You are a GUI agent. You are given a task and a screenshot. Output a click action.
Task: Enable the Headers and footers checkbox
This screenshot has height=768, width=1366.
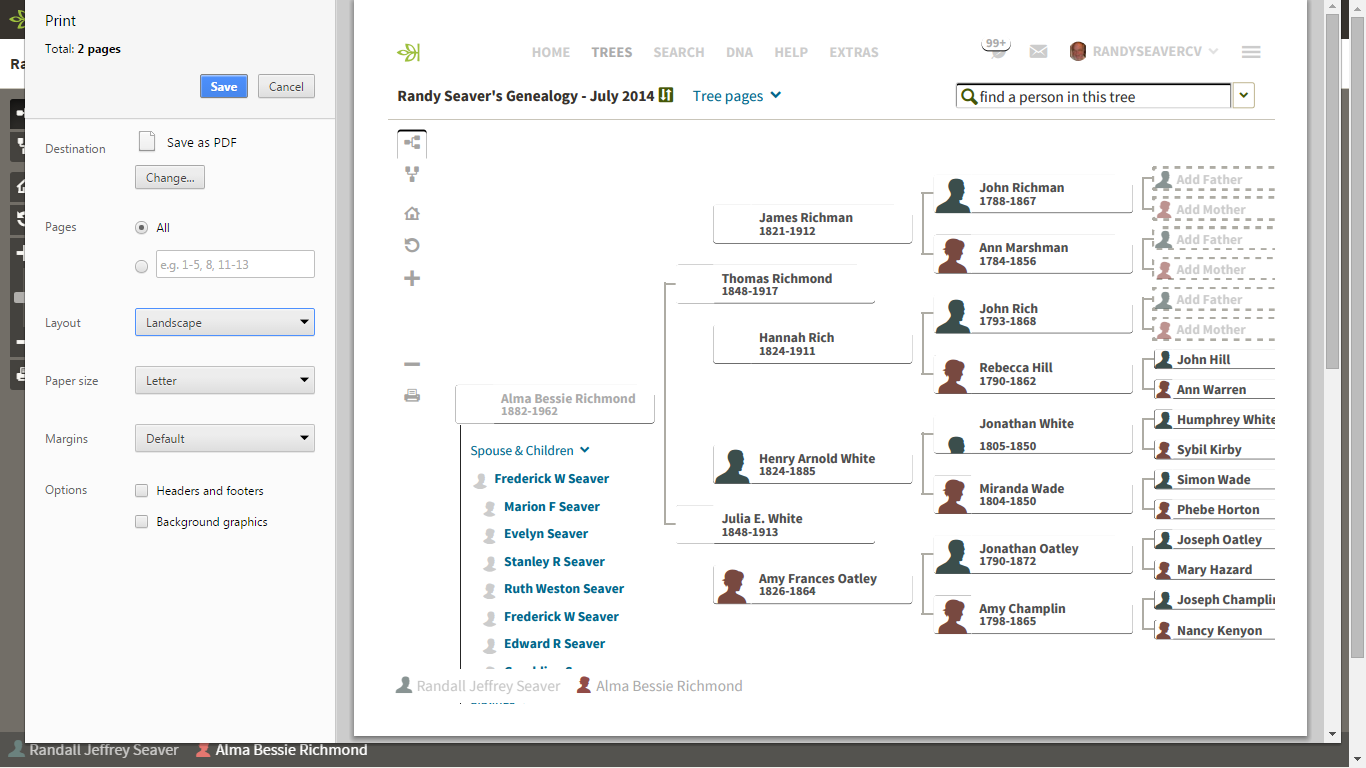[142, 490]
